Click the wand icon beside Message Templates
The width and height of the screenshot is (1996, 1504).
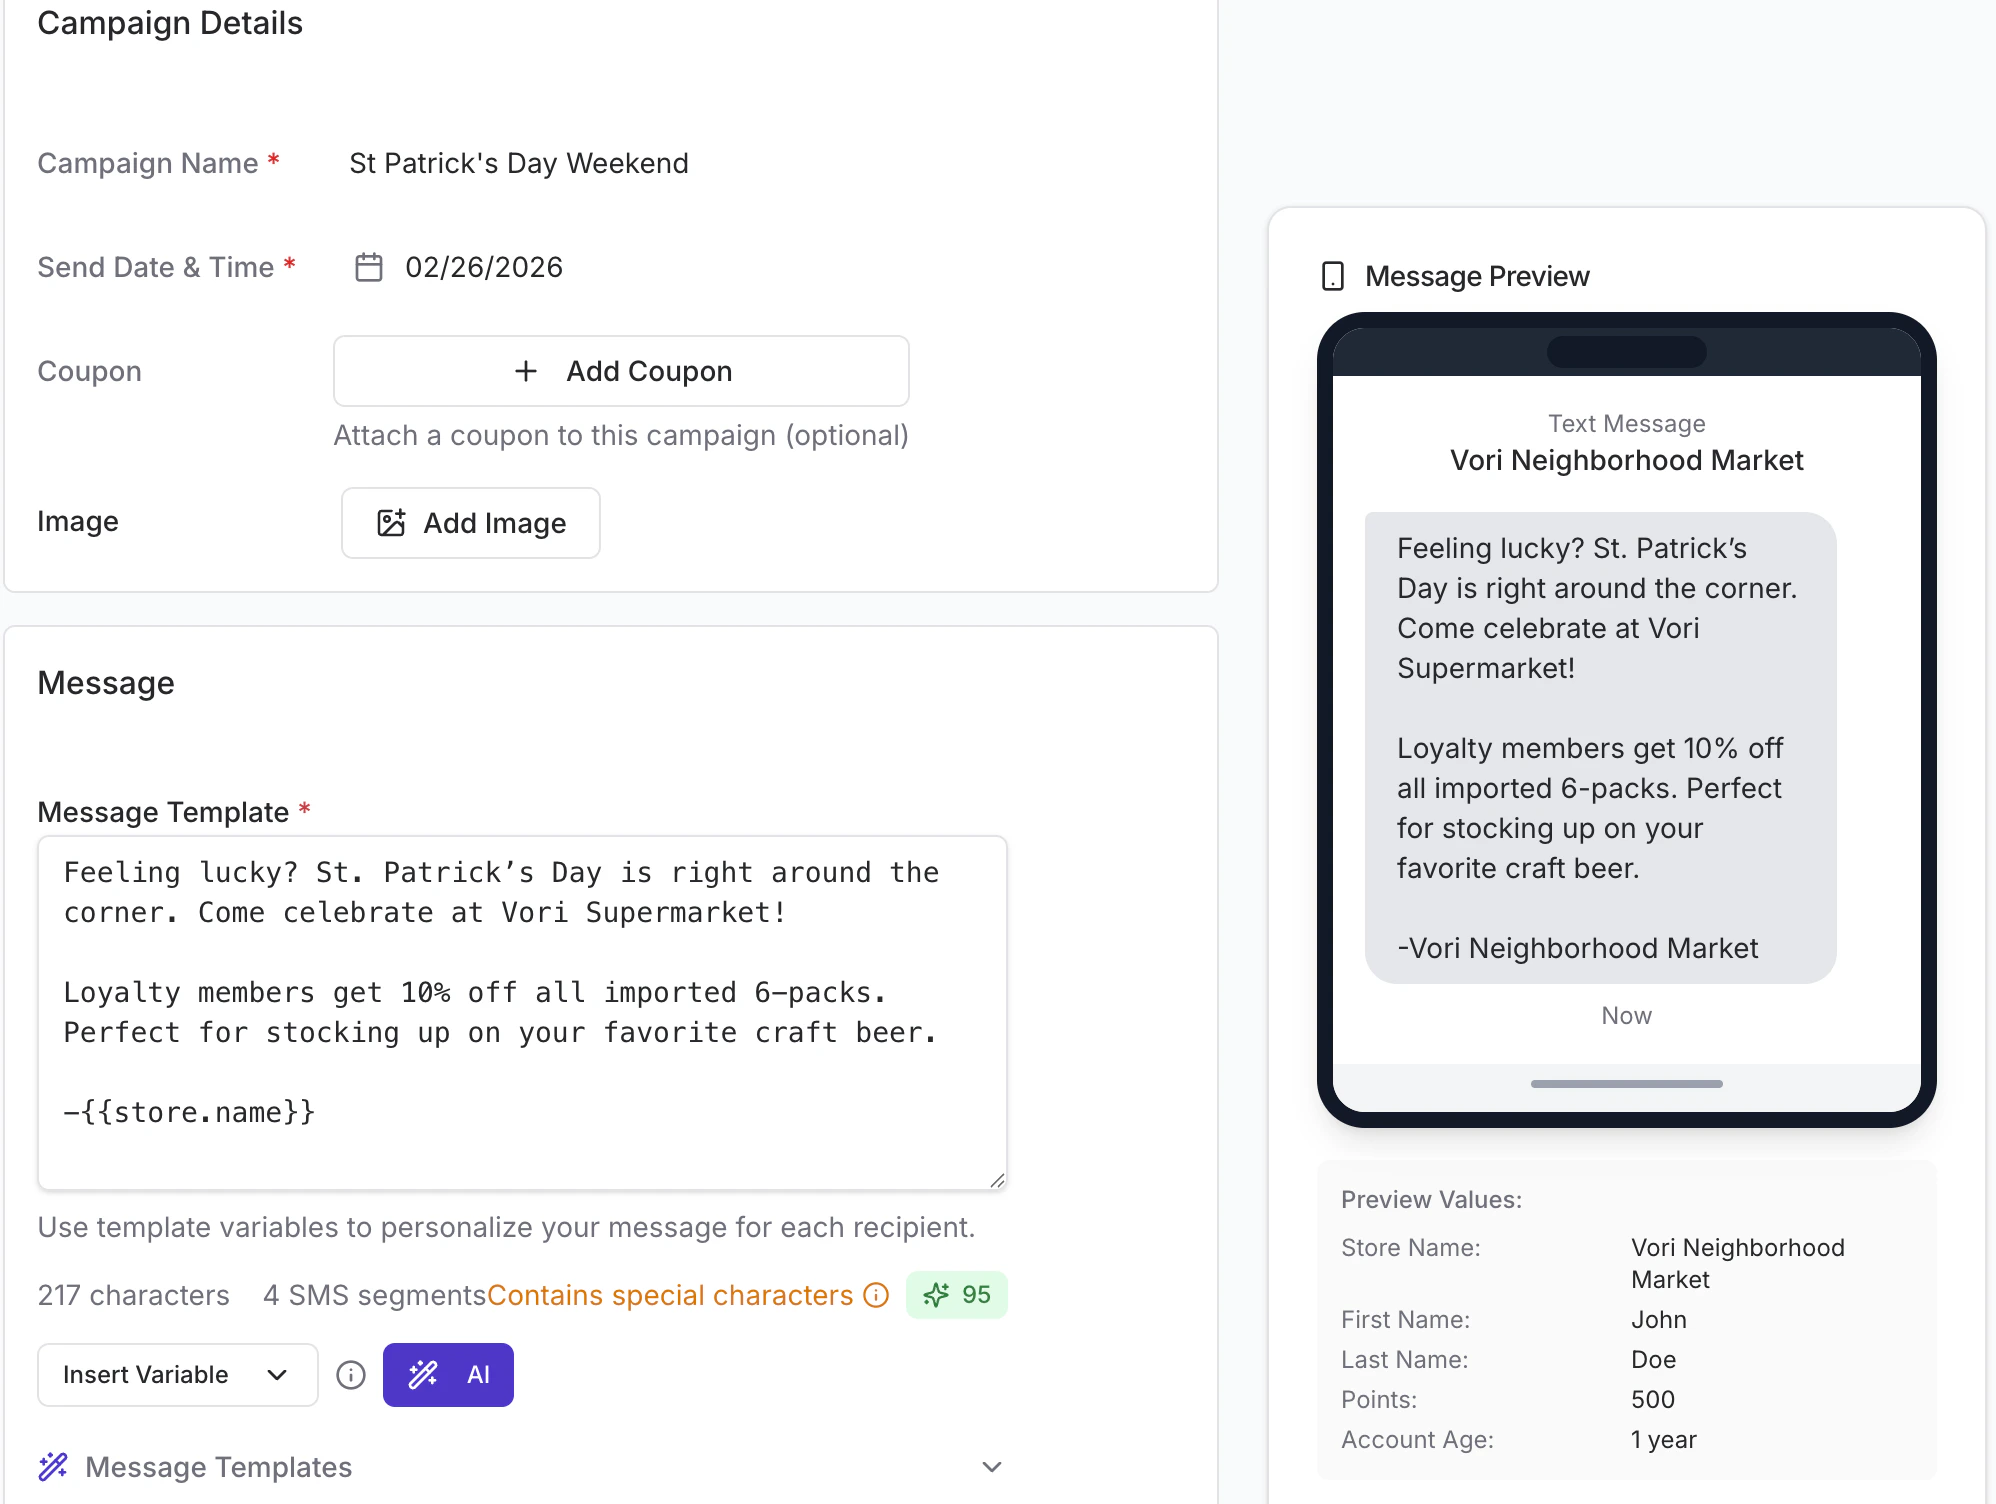(x=53, y=1467)
